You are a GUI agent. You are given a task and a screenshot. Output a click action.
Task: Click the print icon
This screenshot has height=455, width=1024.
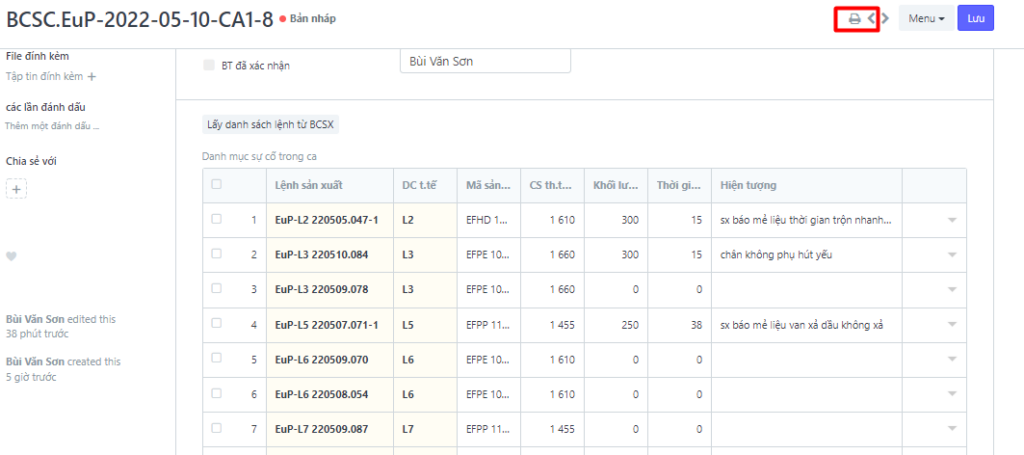pos(854,19)
